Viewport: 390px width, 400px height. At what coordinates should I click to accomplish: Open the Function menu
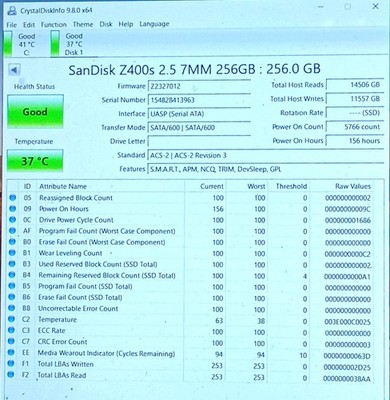54,25
